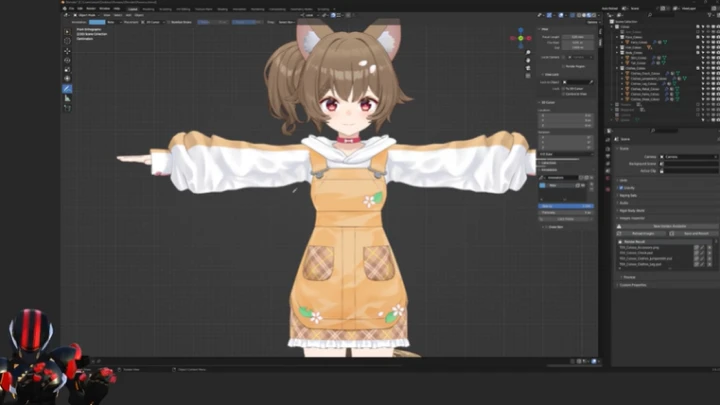
Task: Toggle viewport gizmos button
Action: point(549,15)
